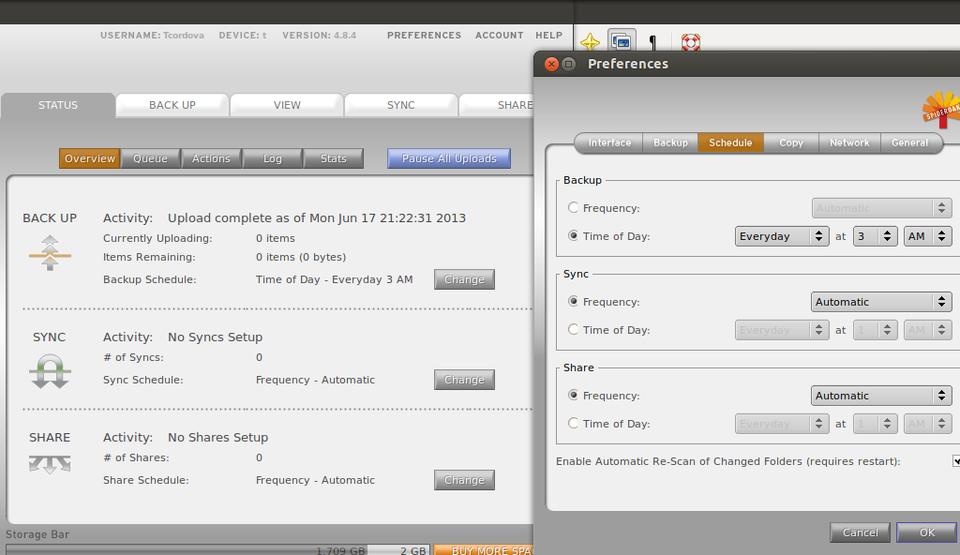Switch to the Copy preferences tab
This screenshot has height=555, width=960.
pos(791,143)
